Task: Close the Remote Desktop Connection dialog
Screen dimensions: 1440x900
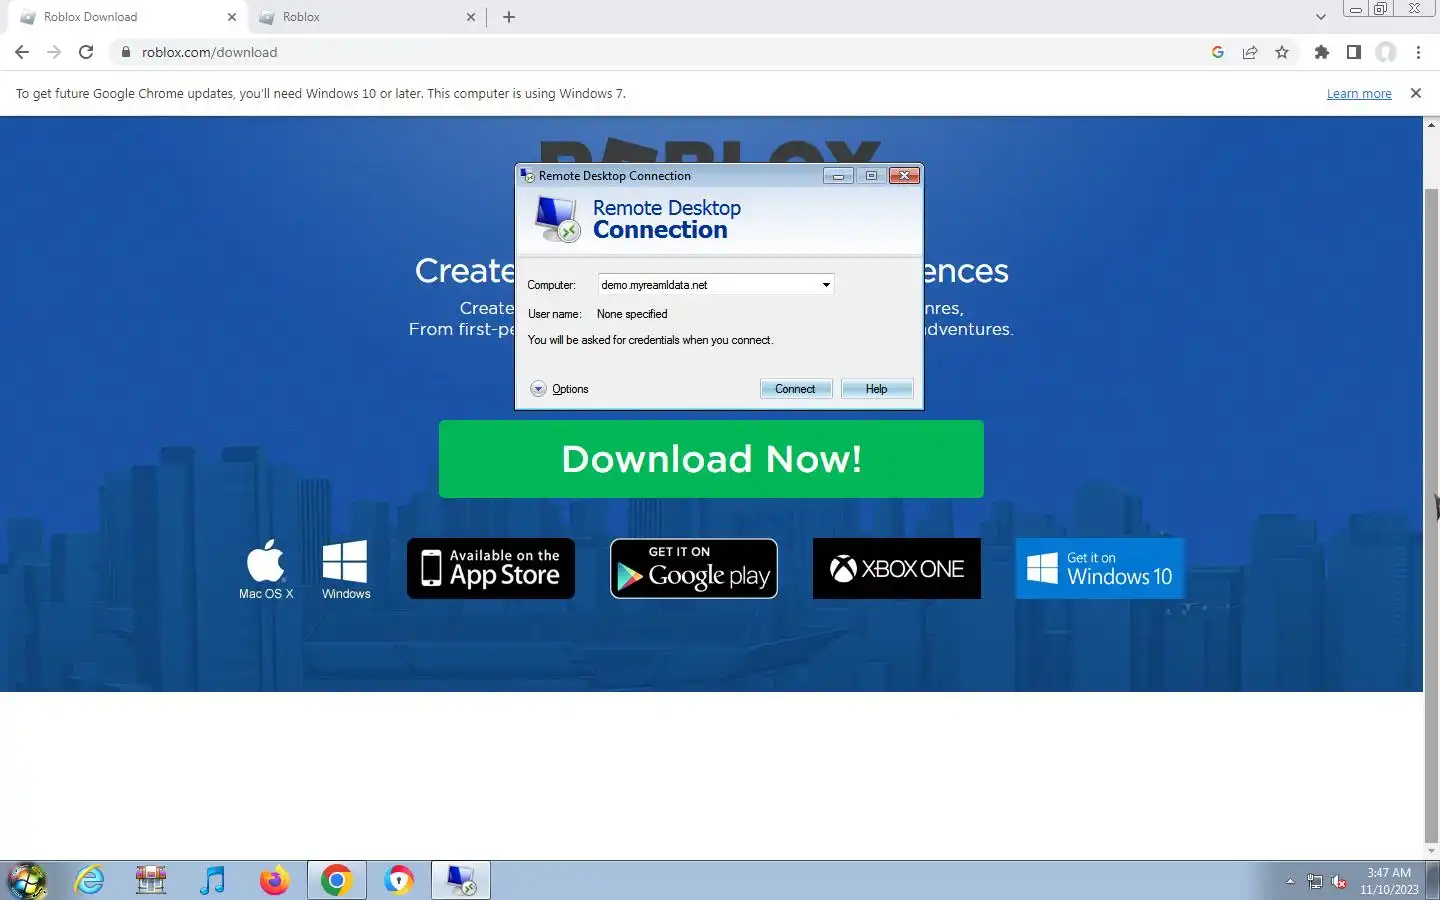Action: [x=904, y=176]
